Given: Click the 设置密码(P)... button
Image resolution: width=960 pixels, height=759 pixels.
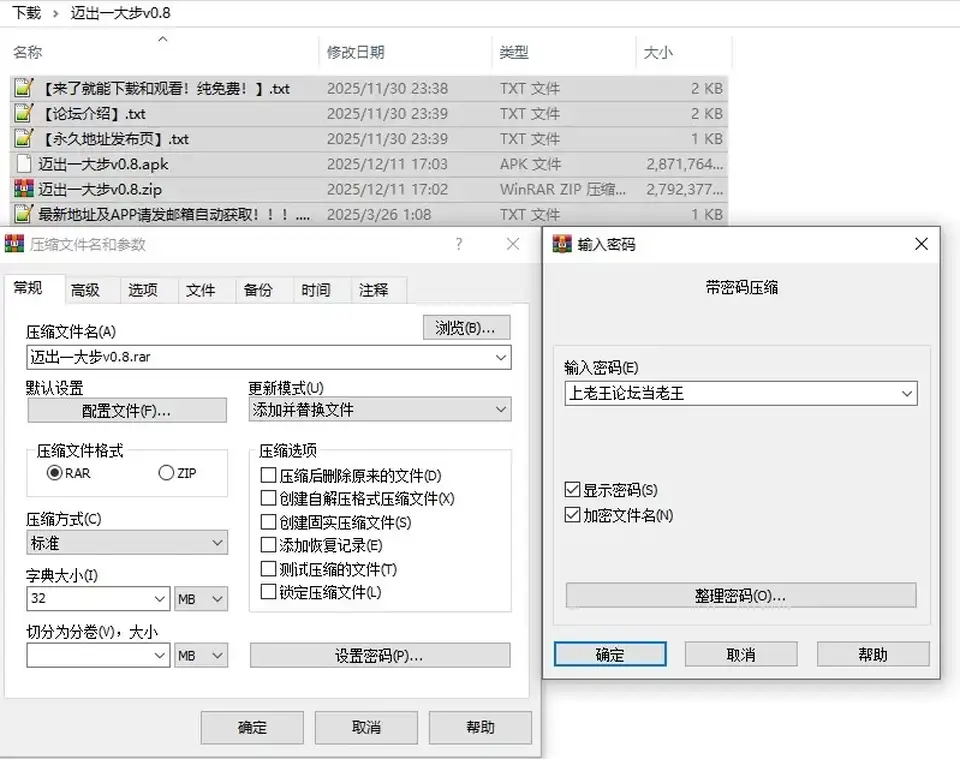Looking at the screenshot, I should pyautogui.click(x=380, y=656).
